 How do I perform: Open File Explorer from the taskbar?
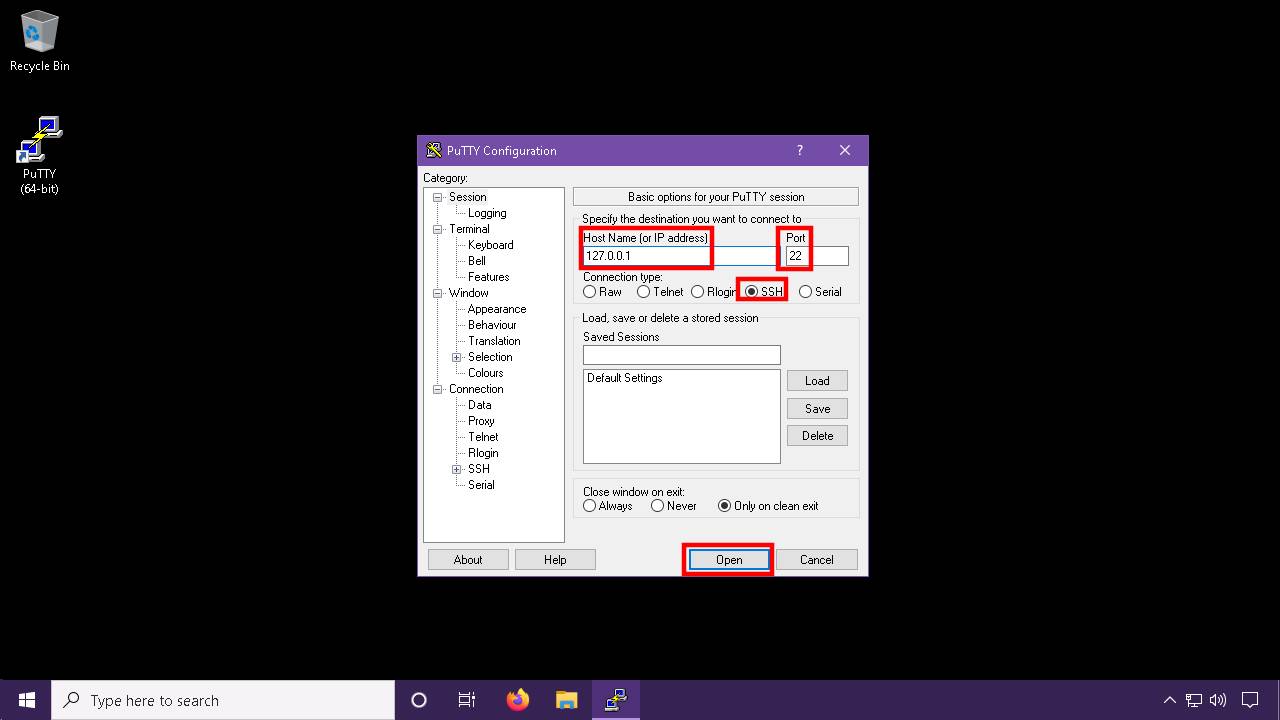pos(566,700)
